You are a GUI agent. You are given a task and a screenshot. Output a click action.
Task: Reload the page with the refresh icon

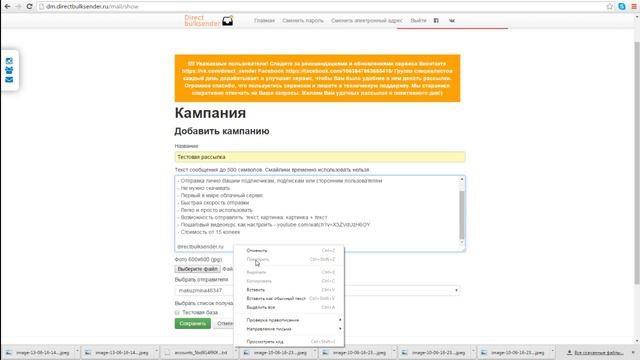(29, 7)
